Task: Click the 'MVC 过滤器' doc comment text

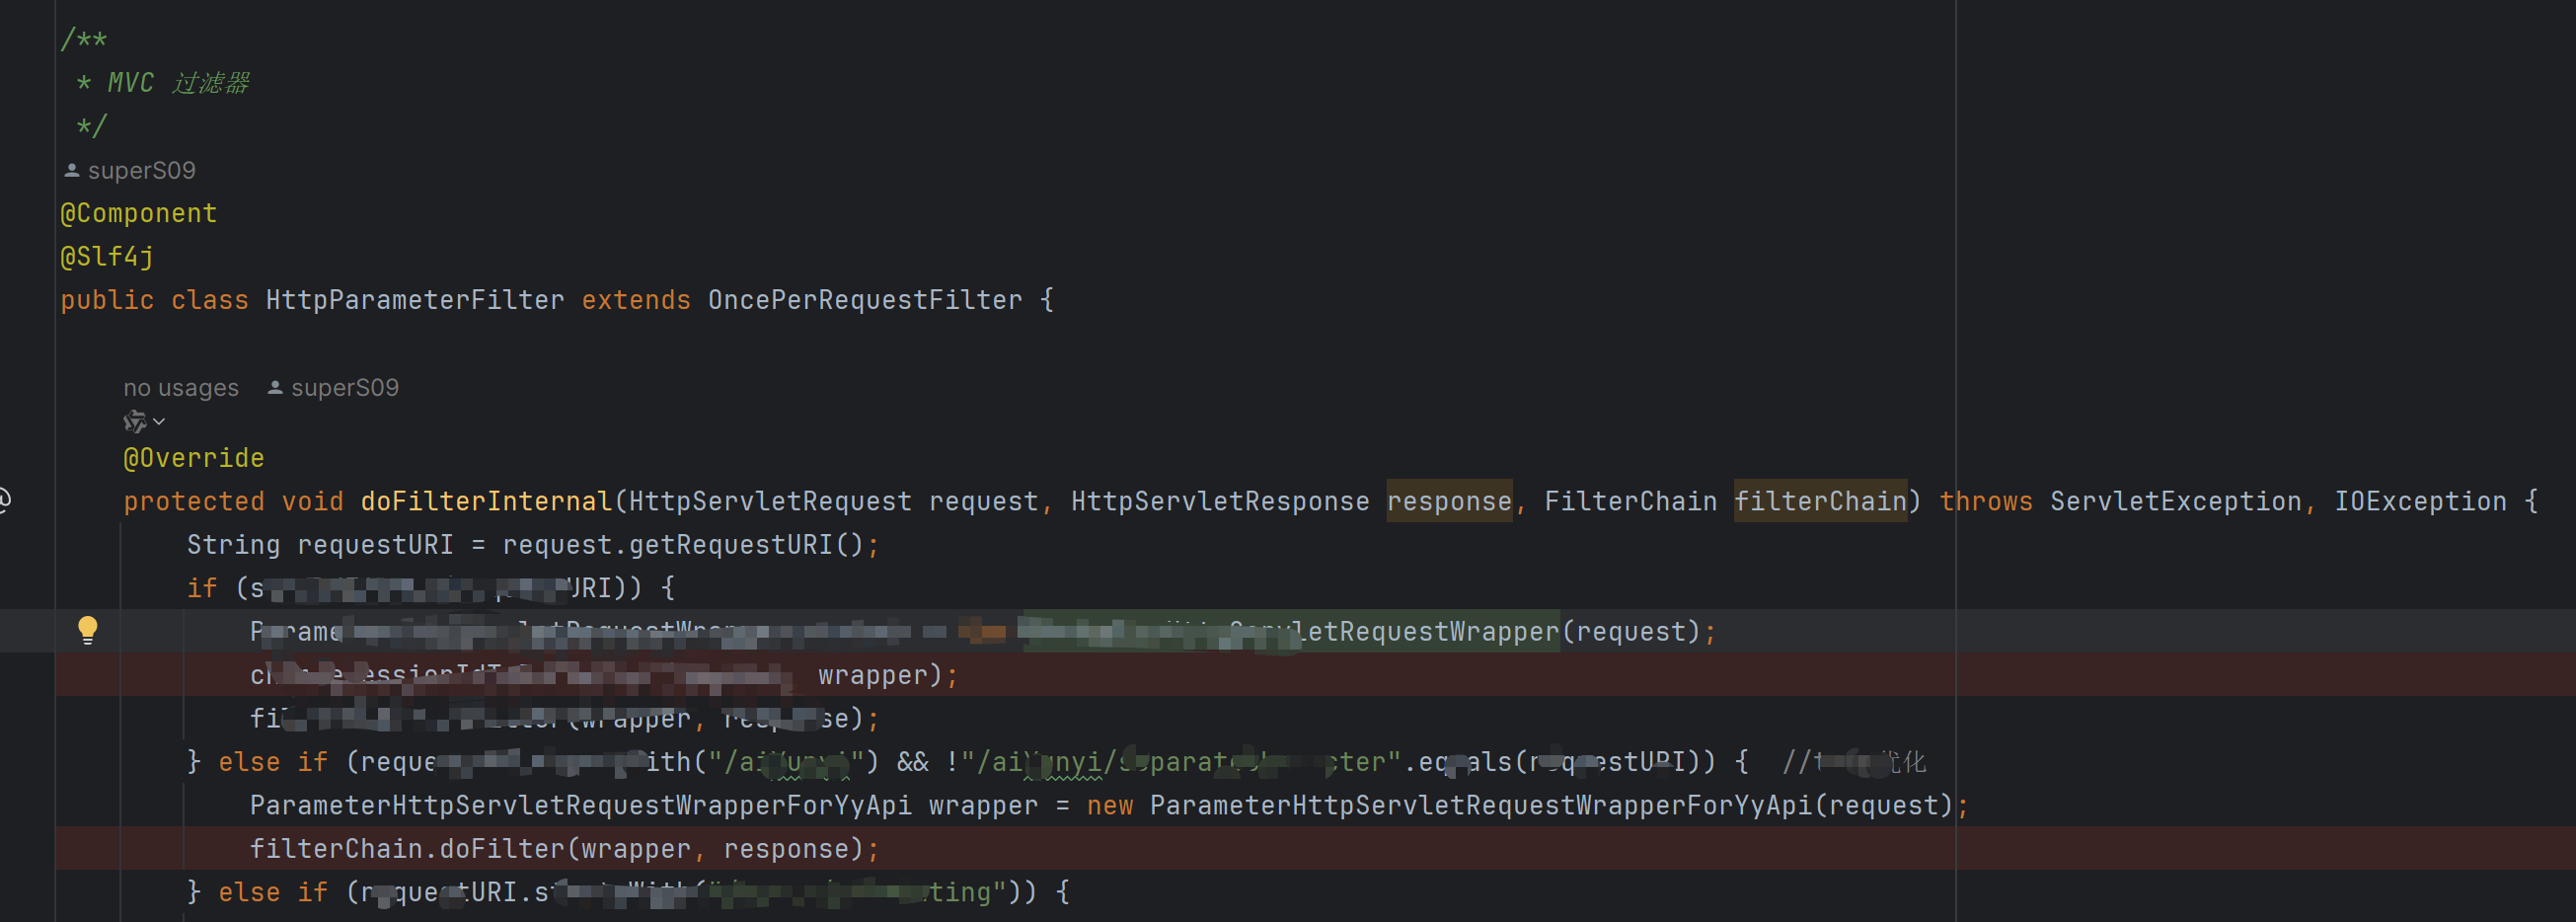Action: (x=179, y=83)
